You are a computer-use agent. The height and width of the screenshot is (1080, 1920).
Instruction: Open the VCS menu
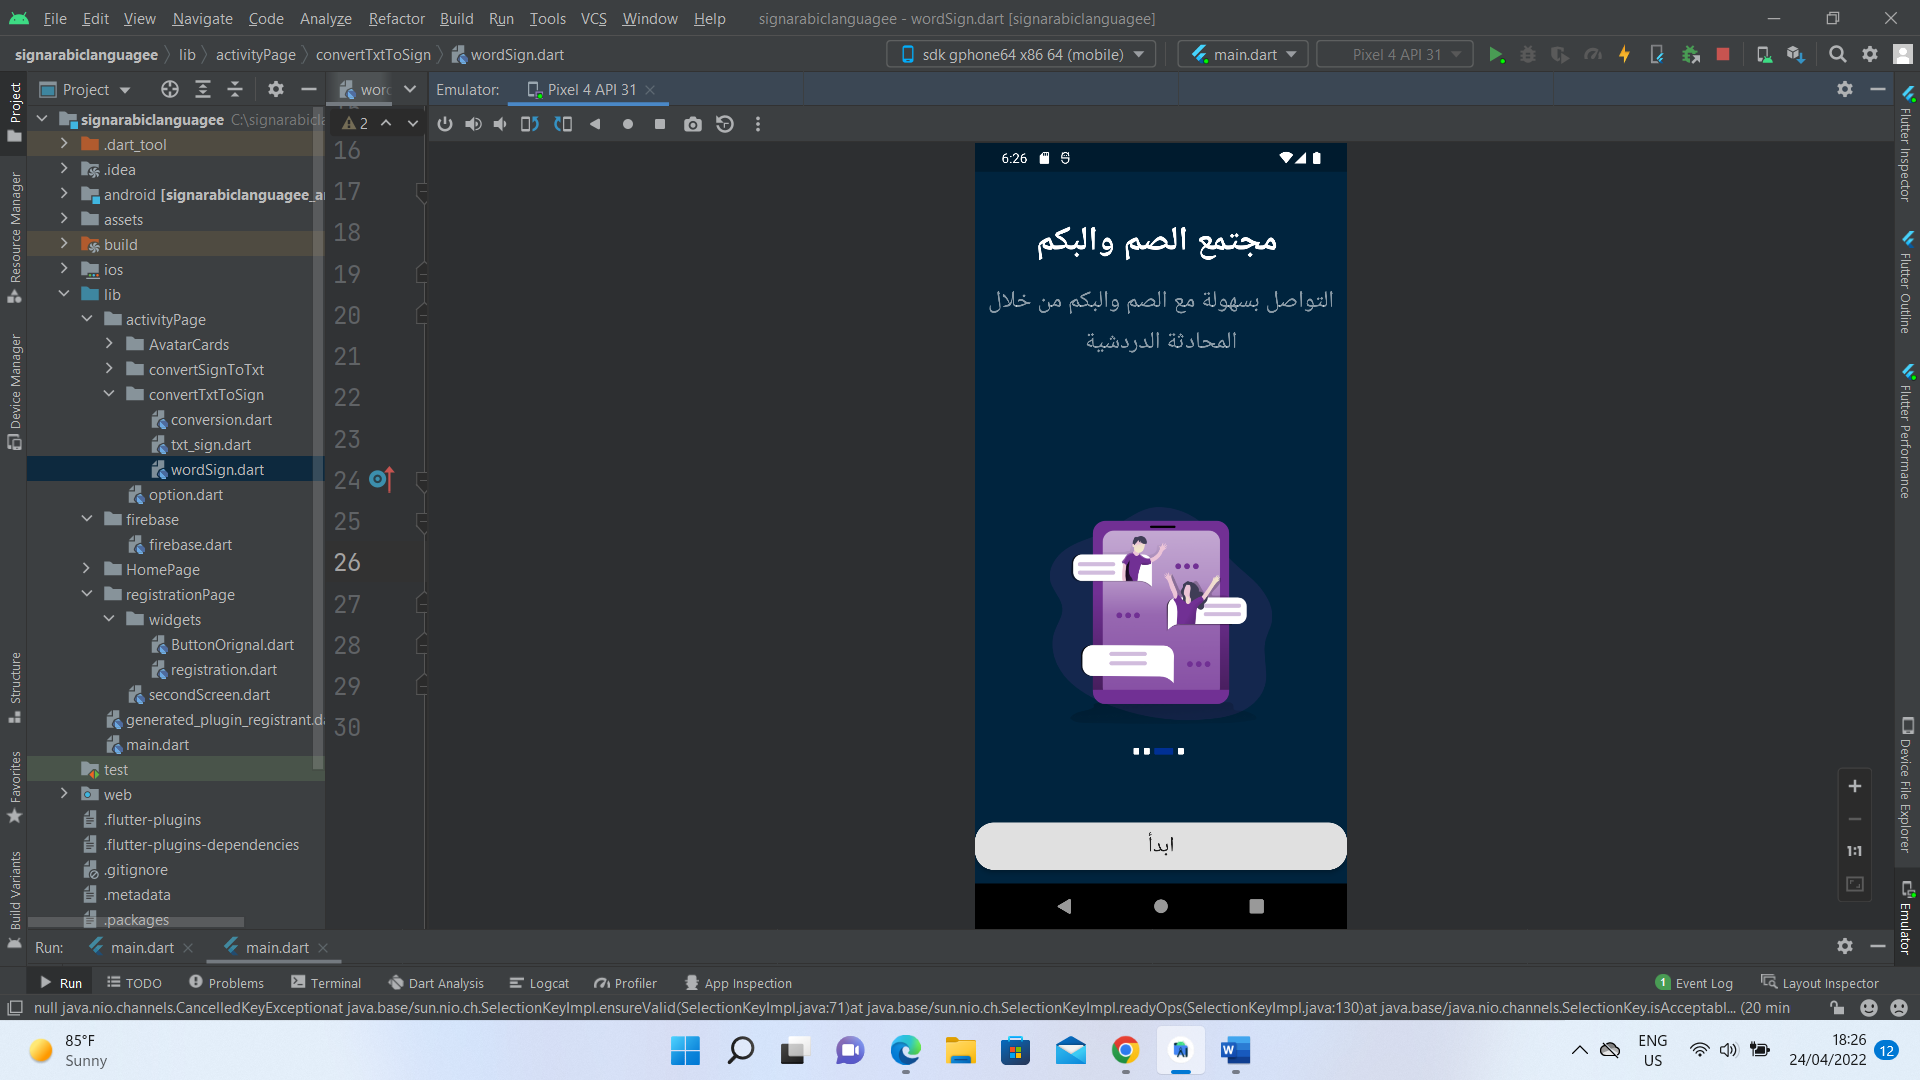coord(592,18)
